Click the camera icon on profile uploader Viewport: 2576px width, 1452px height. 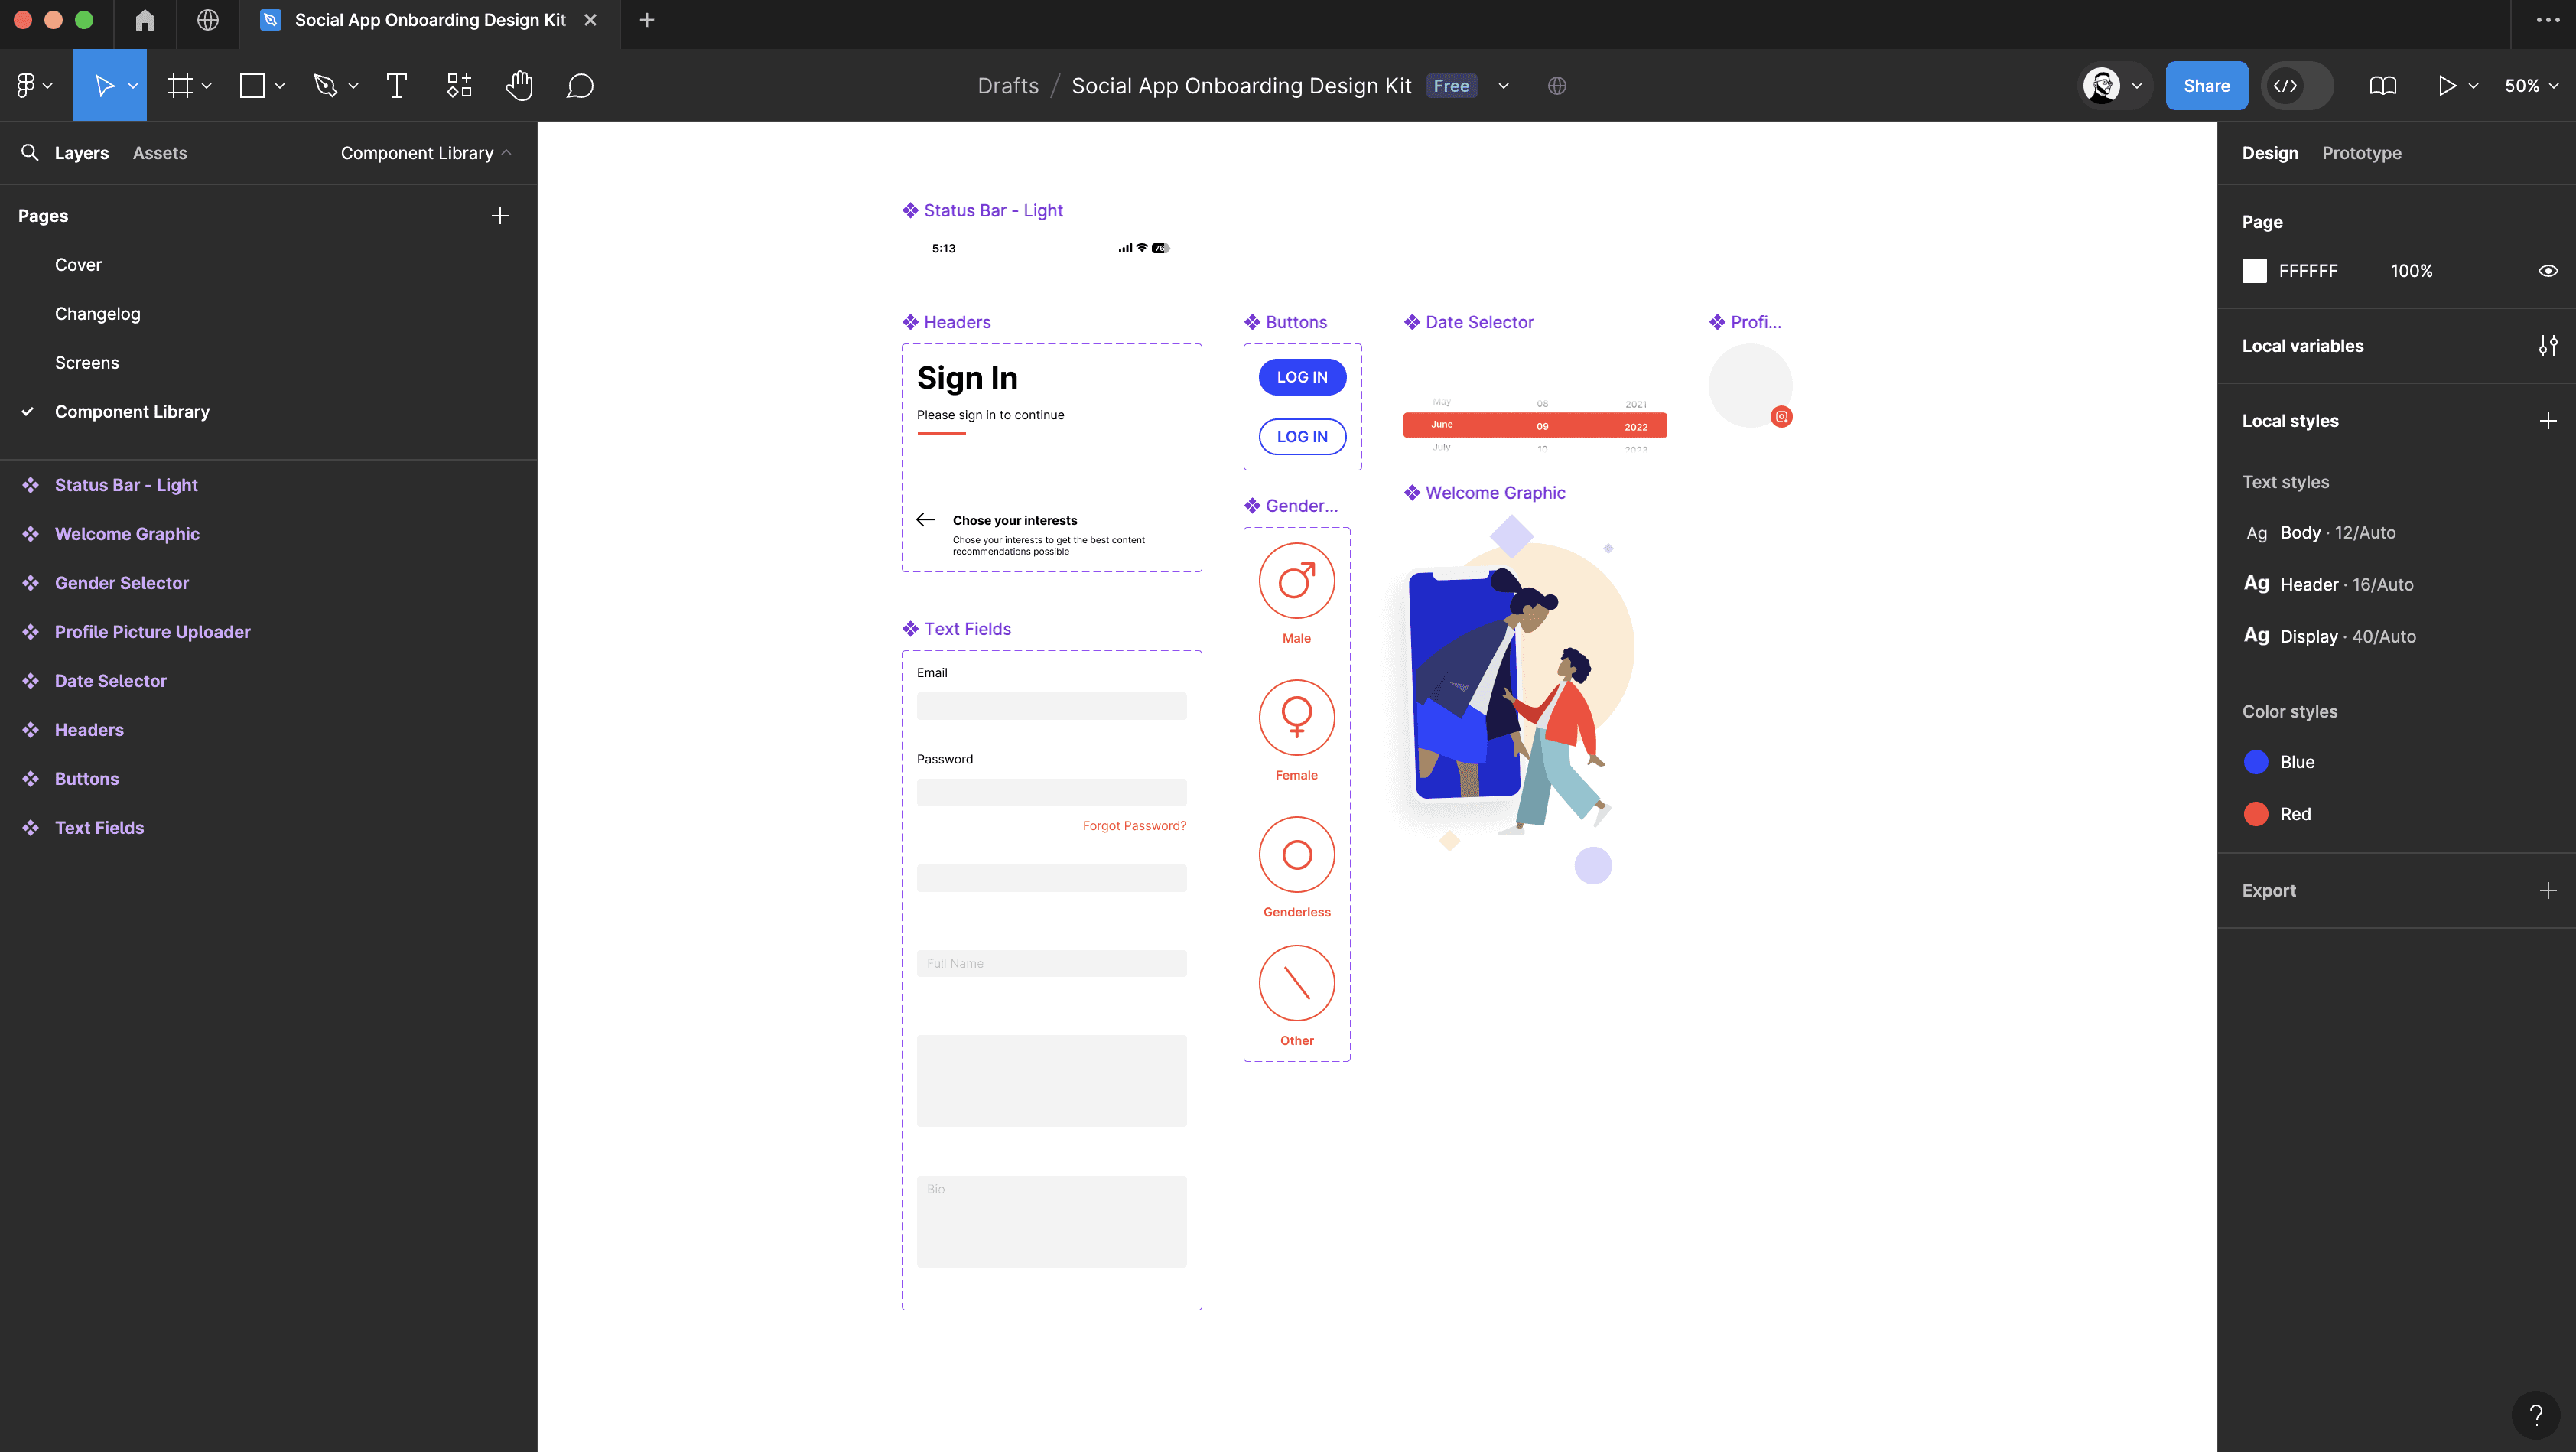1782,417
